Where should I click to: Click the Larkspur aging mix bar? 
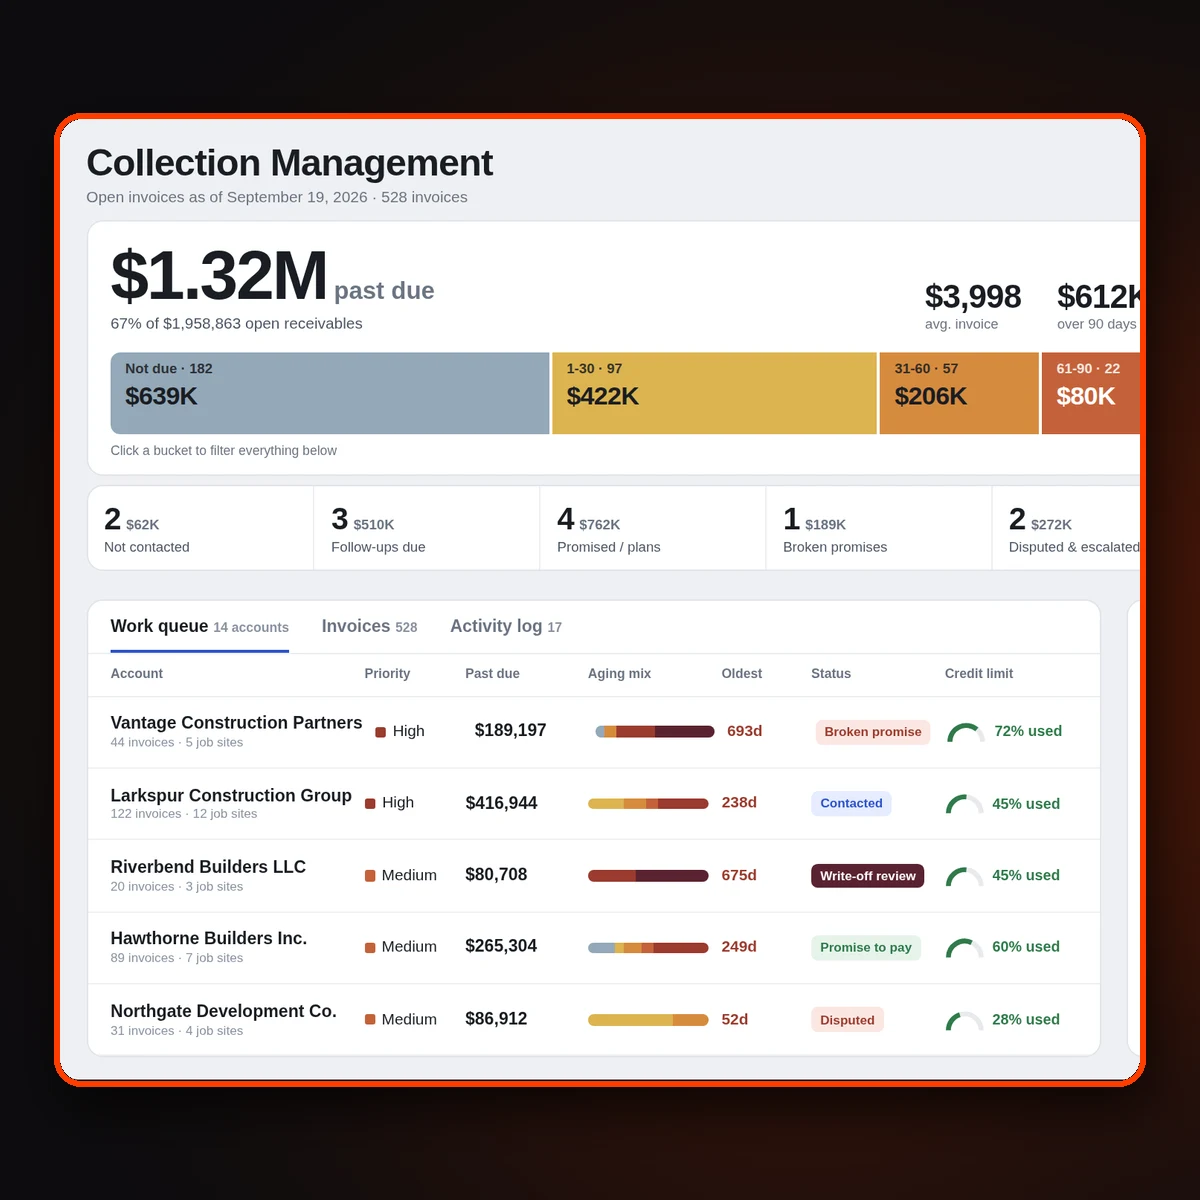click(648, 803)
